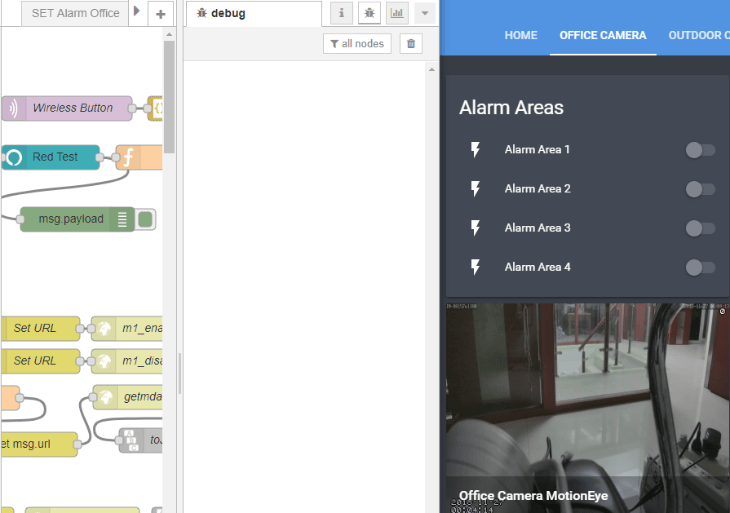
Task: Open the info sidebar tab icon
Action: [342, 13]
